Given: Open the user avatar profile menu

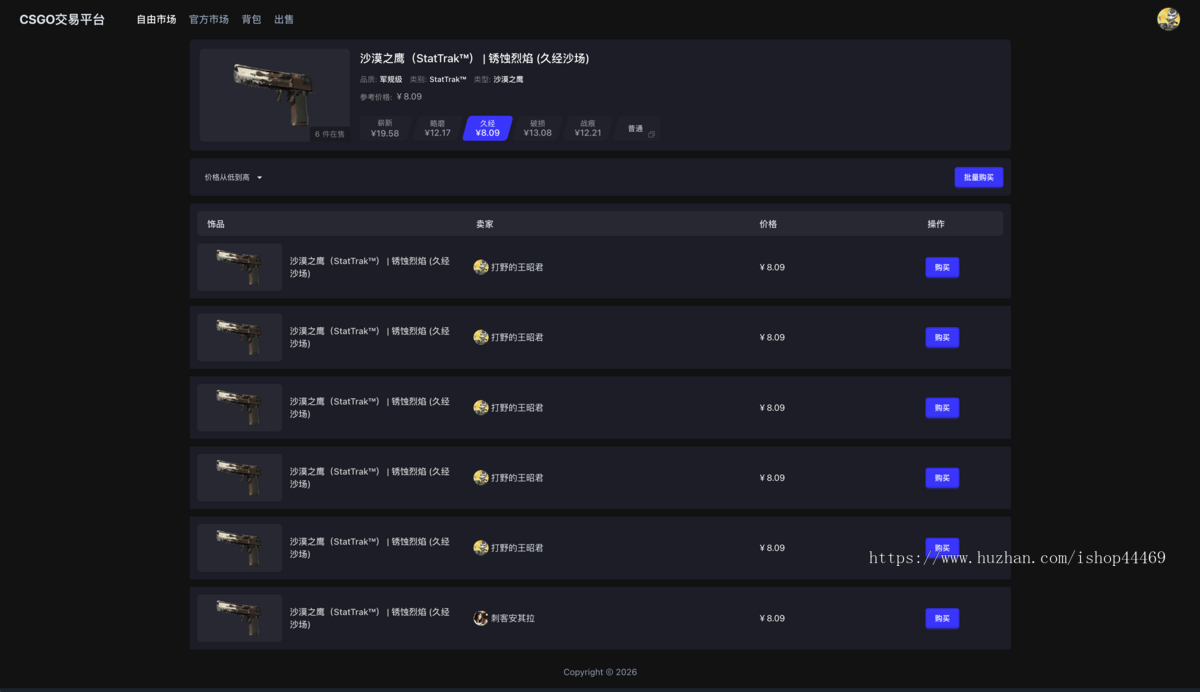Looking at the screenshot, I should (x=1168, y=19).
